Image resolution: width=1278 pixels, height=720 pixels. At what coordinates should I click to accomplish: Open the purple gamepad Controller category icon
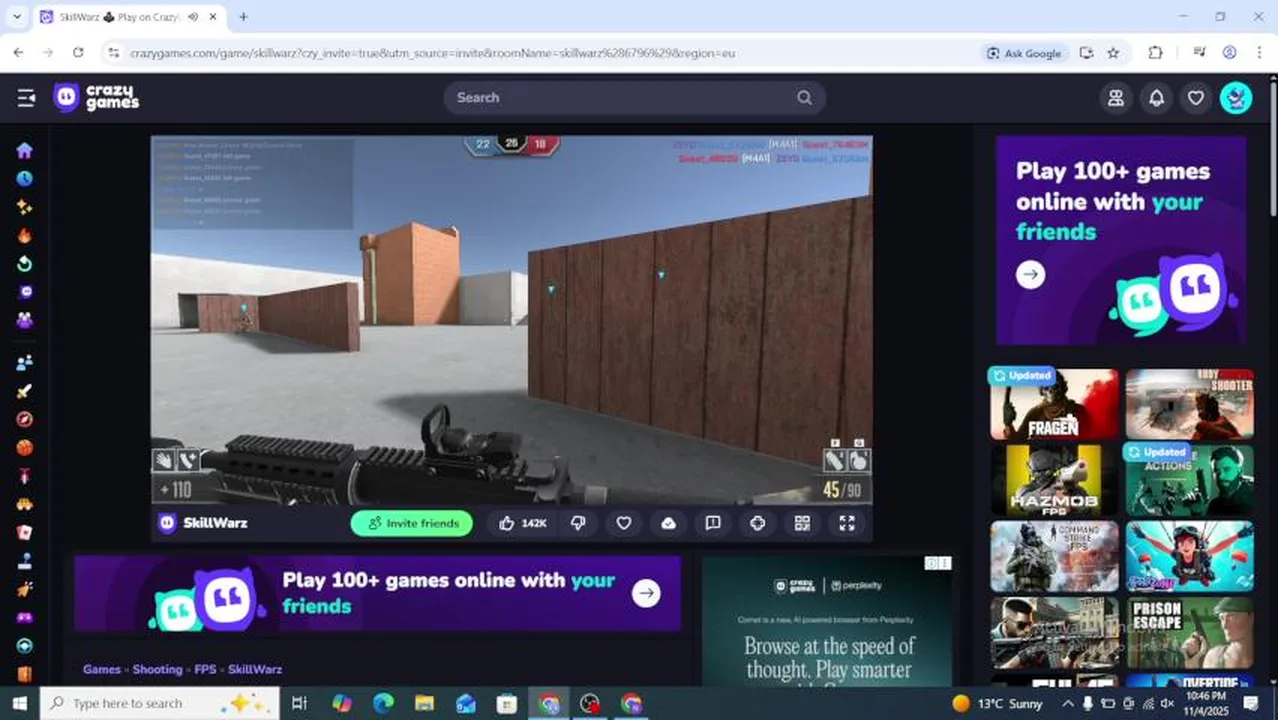coord(24,617)
